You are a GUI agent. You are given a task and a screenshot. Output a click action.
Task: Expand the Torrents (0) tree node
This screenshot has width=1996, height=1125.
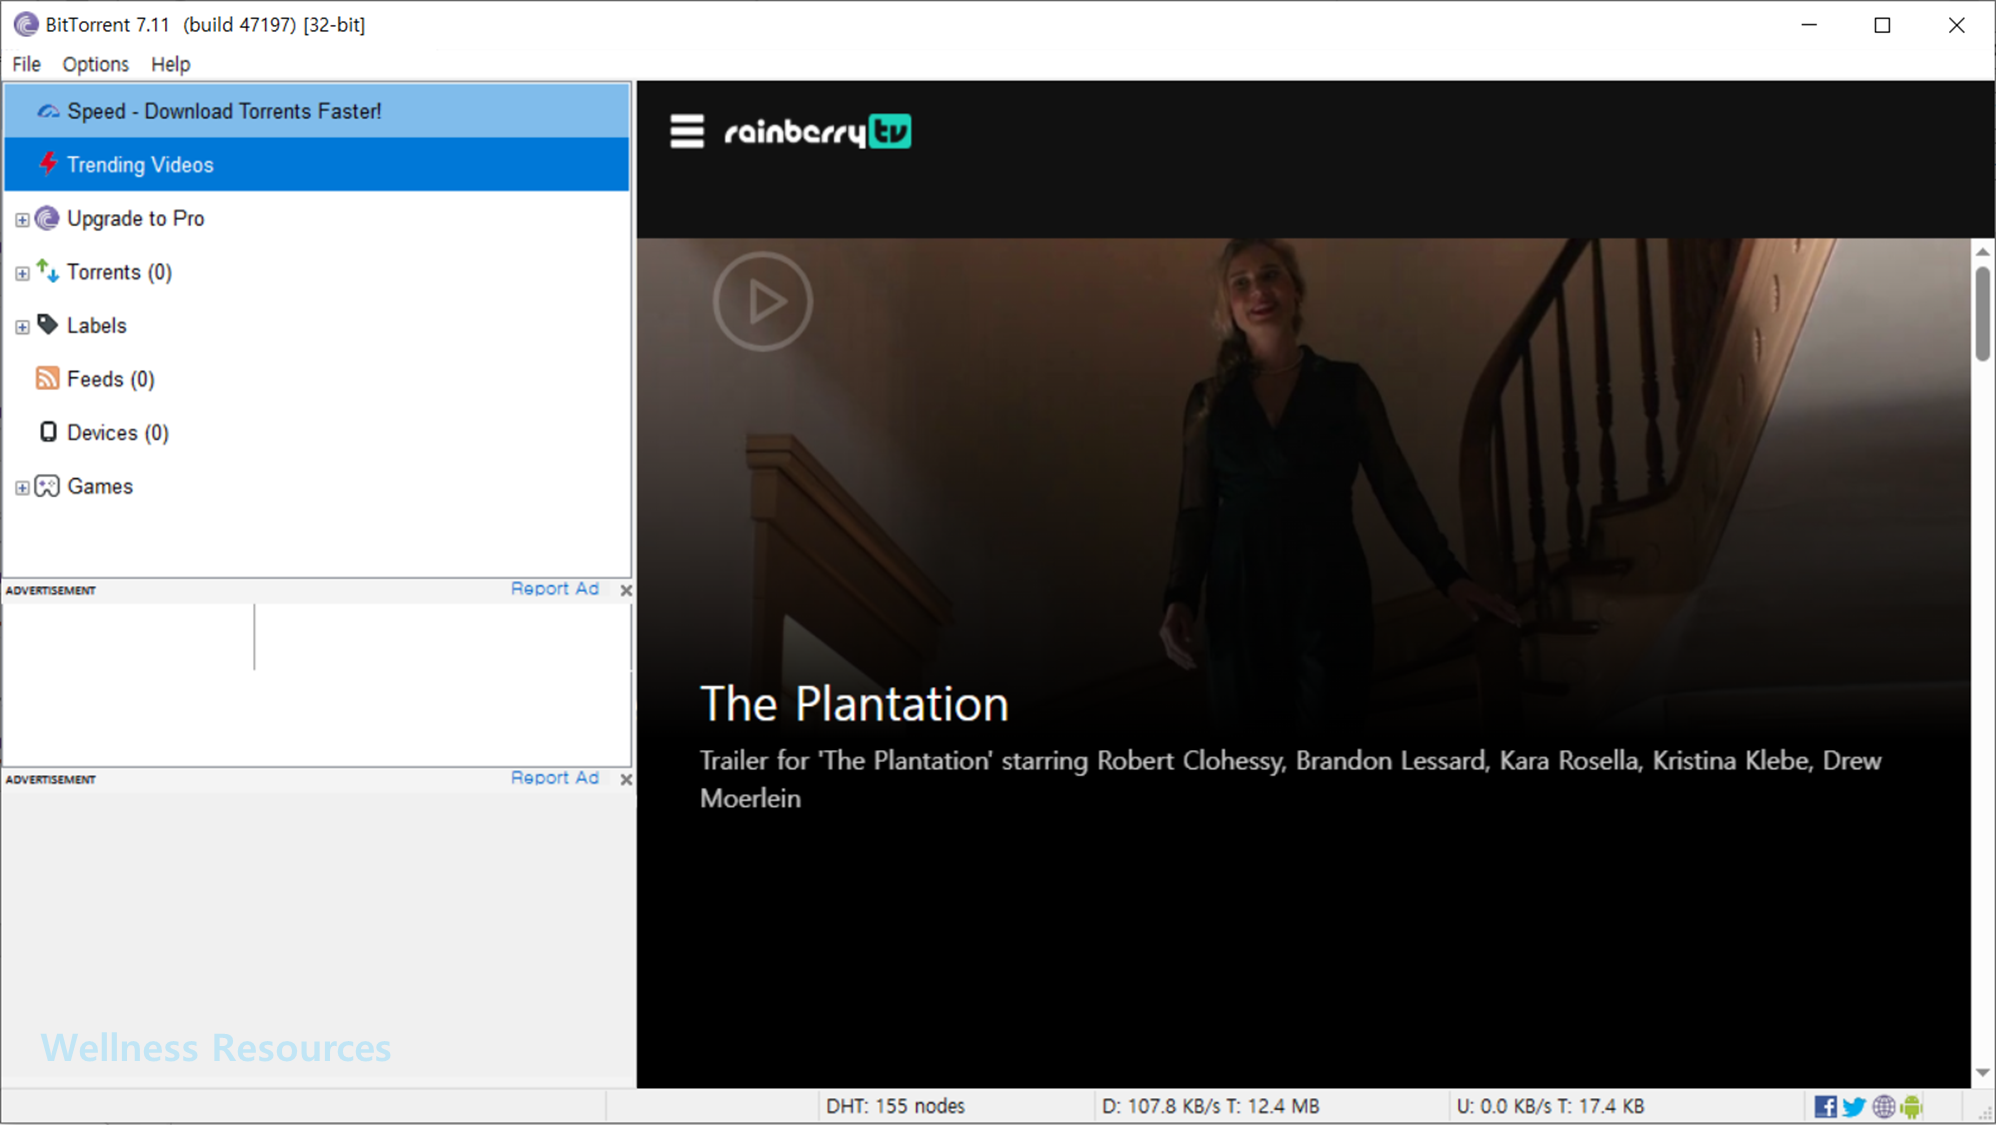click(x=22, y=273)
